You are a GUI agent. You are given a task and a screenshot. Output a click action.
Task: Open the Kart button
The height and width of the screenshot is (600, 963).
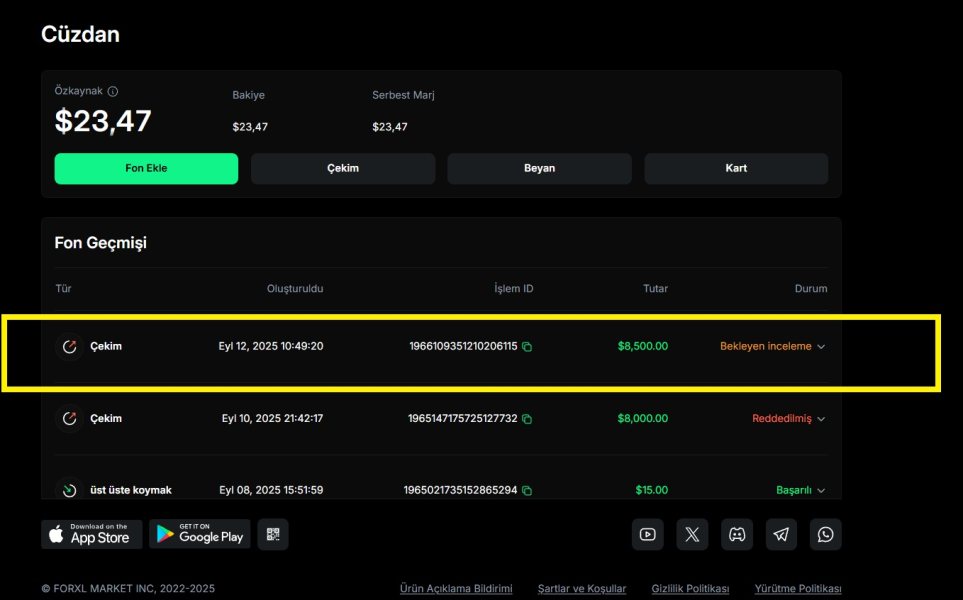coord(736,168)
